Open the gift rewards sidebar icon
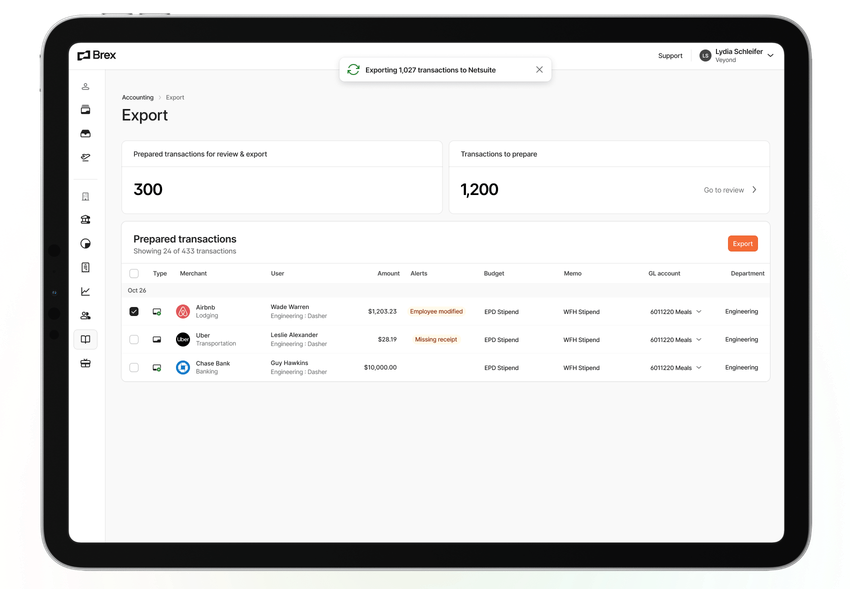This screenshot has height=589, width=850. tap(85, 363)
